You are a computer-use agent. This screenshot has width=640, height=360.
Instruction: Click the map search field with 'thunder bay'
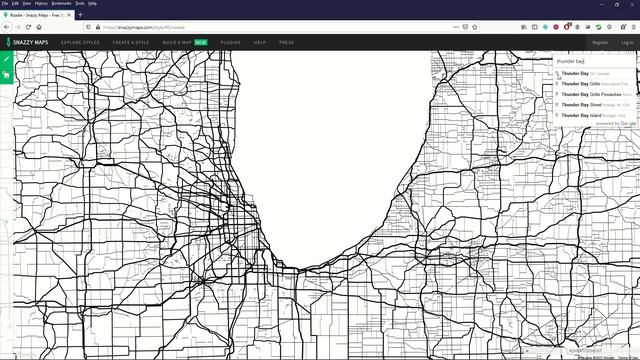click(594, 61)
